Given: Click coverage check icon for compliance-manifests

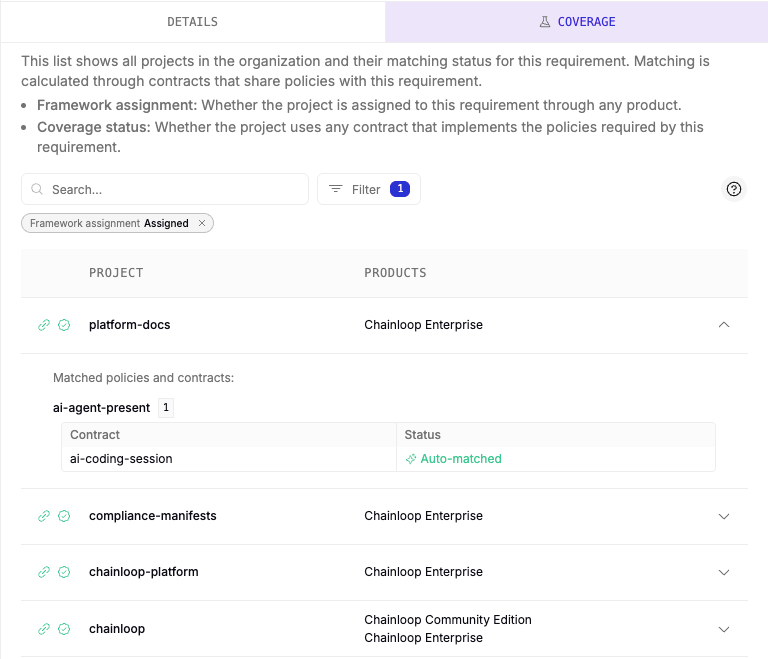Looking at the screenshot, I should (x=64, y=516).
